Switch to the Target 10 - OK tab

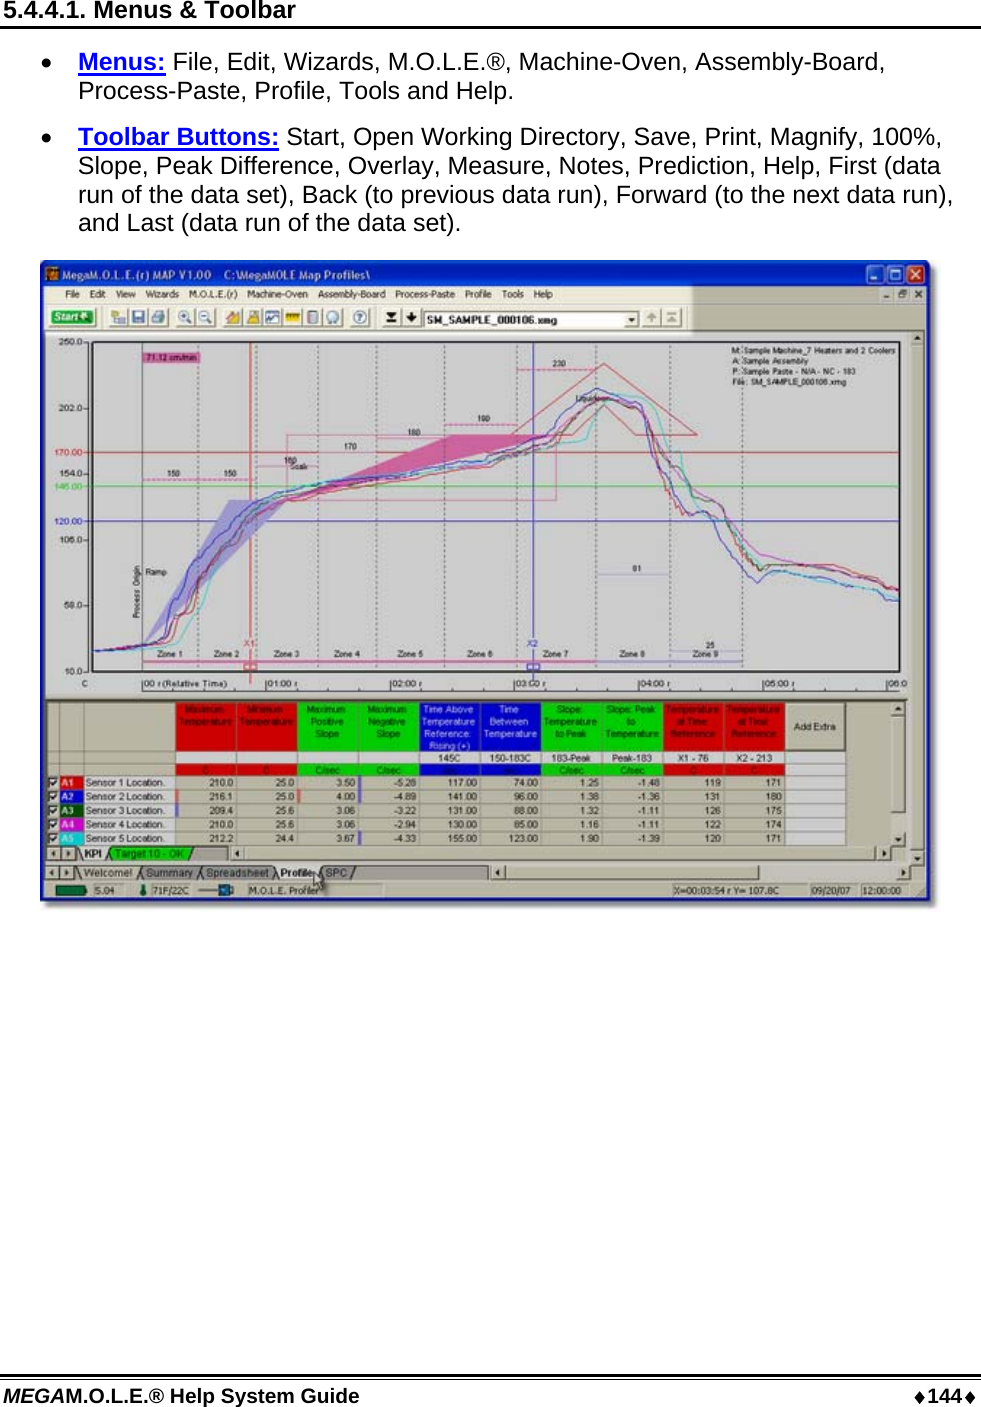[150, 853]
